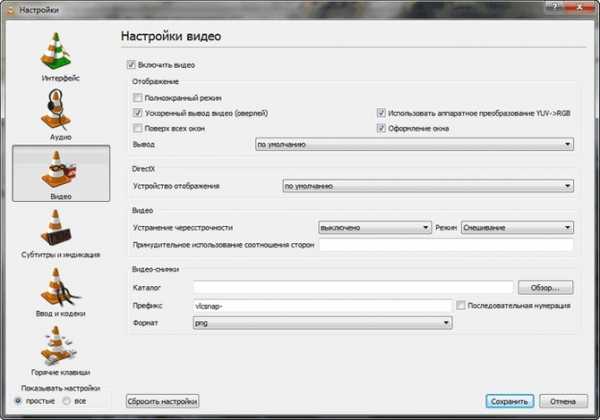The width and height of the screenshot is (600, 420).
Task: Open the Устройство отображения dropdown
Action: [428, 186]
